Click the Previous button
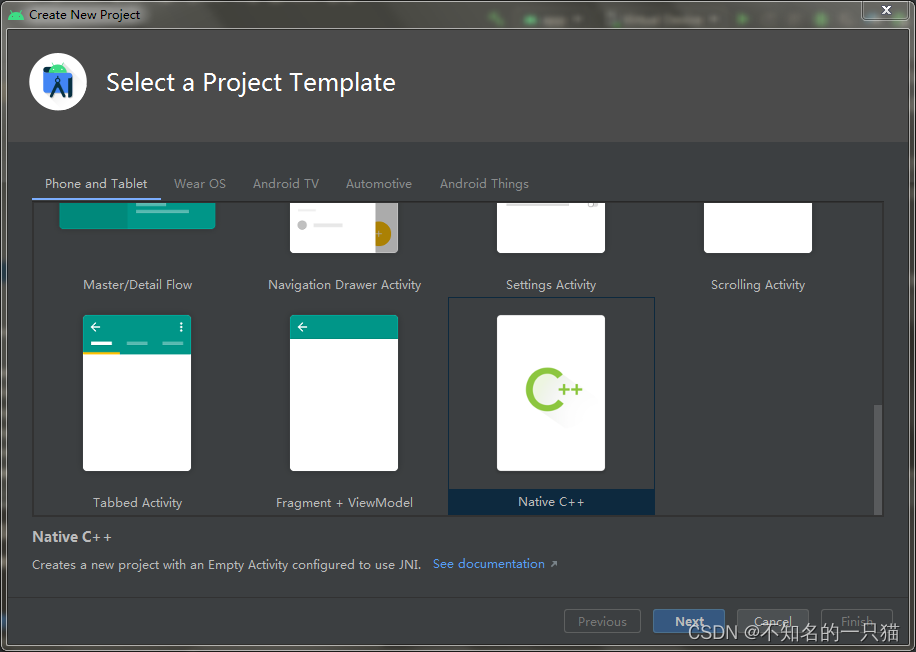Image resolution: width=916 pixels, height=652 pixels. pos(602,621)
